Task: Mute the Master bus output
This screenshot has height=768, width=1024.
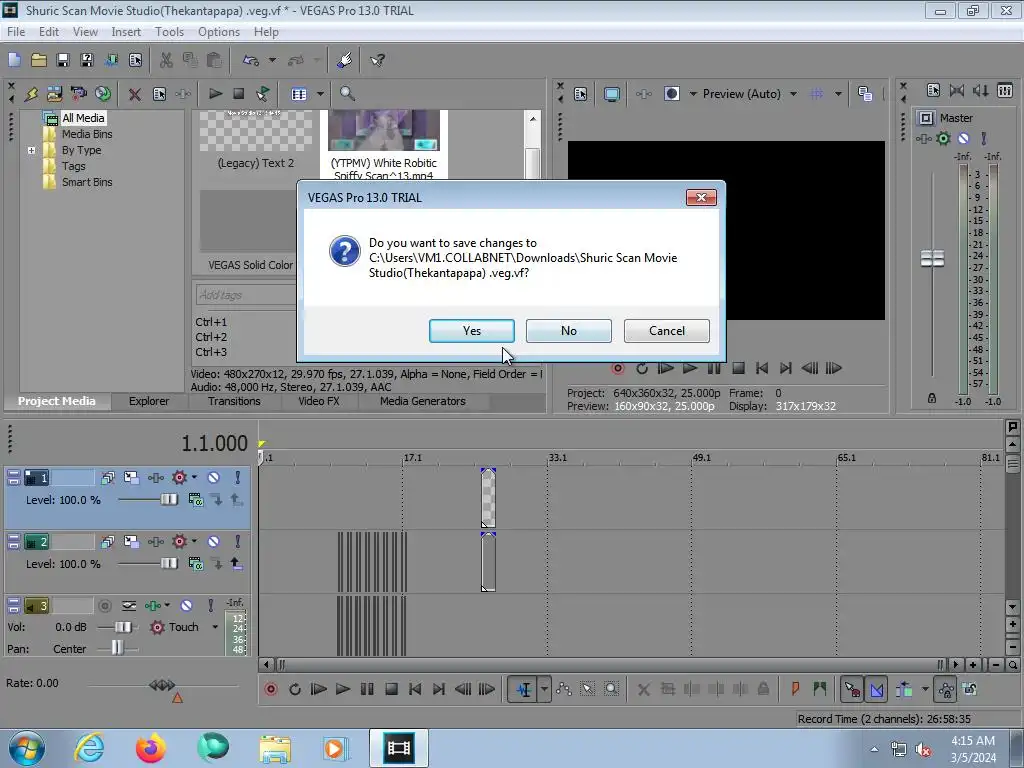Action: (963, 138)
